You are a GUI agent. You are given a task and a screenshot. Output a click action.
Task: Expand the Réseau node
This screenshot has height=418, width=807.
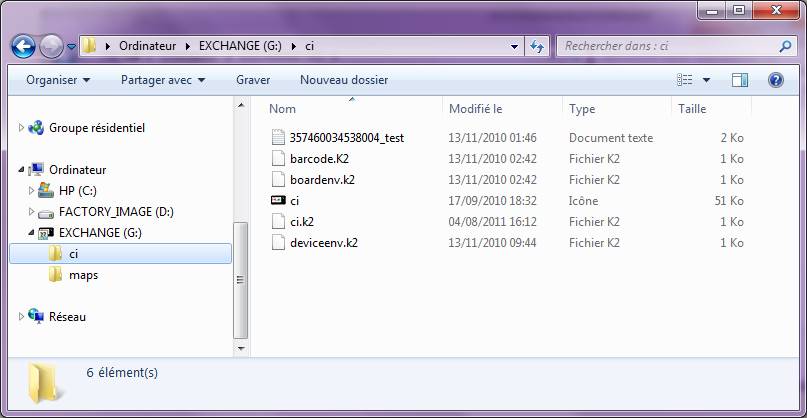(21, 317)
